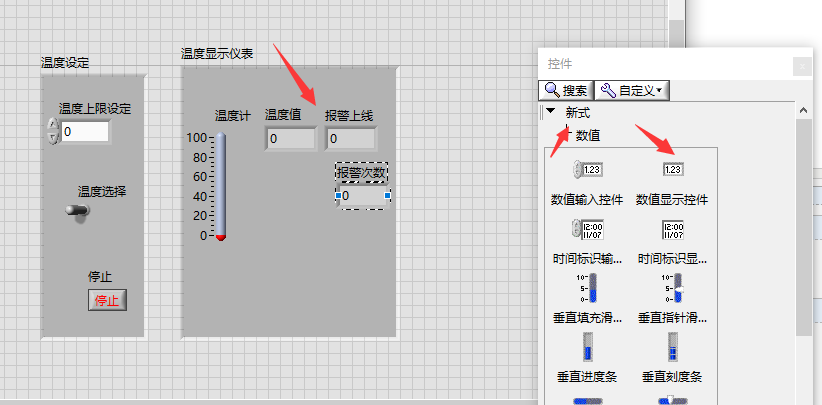Select the 数值输入控件 numeric control icon
This screenshot has height=405, width=822.
587,170
